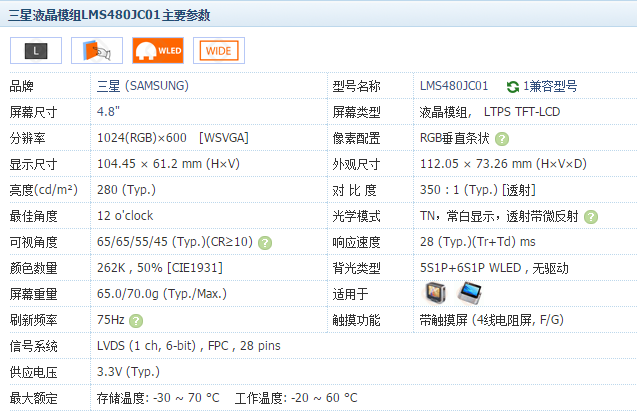Click the 信号系统 row label
This screenshot has height=416, width=637.
[34, 347]
